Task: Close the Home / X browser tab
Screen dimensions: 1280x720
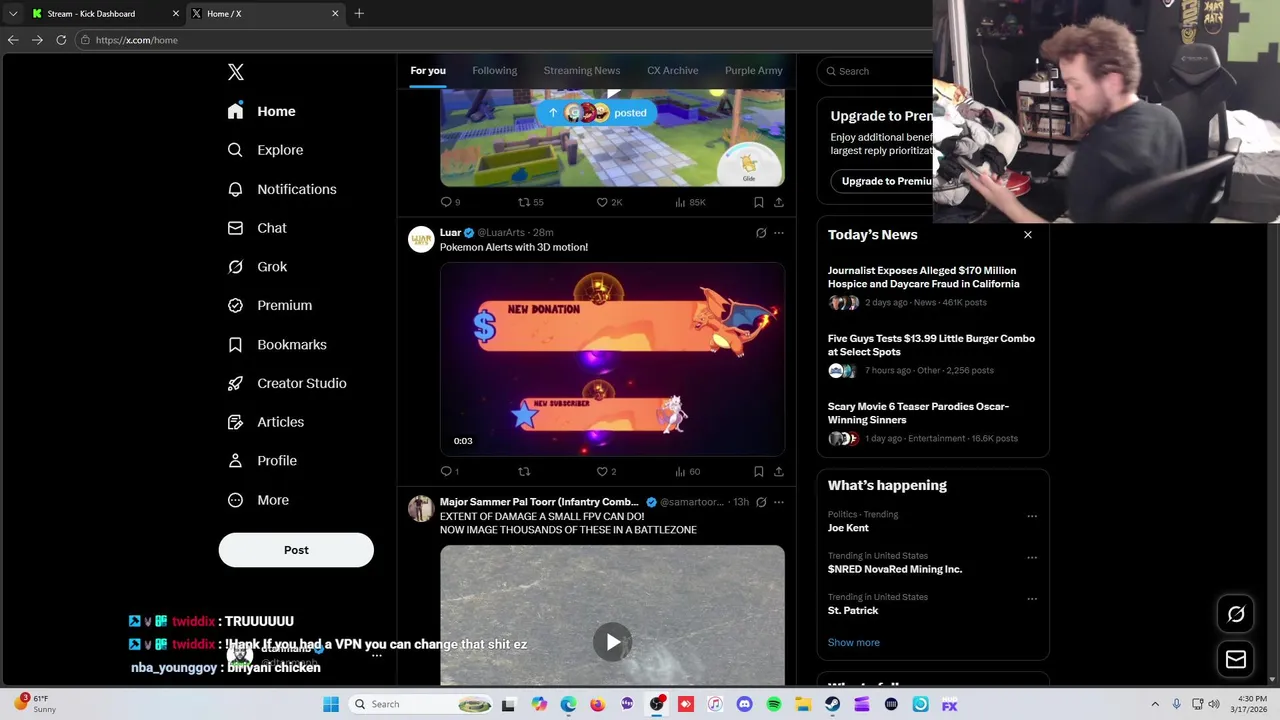Action: point(335,14)
